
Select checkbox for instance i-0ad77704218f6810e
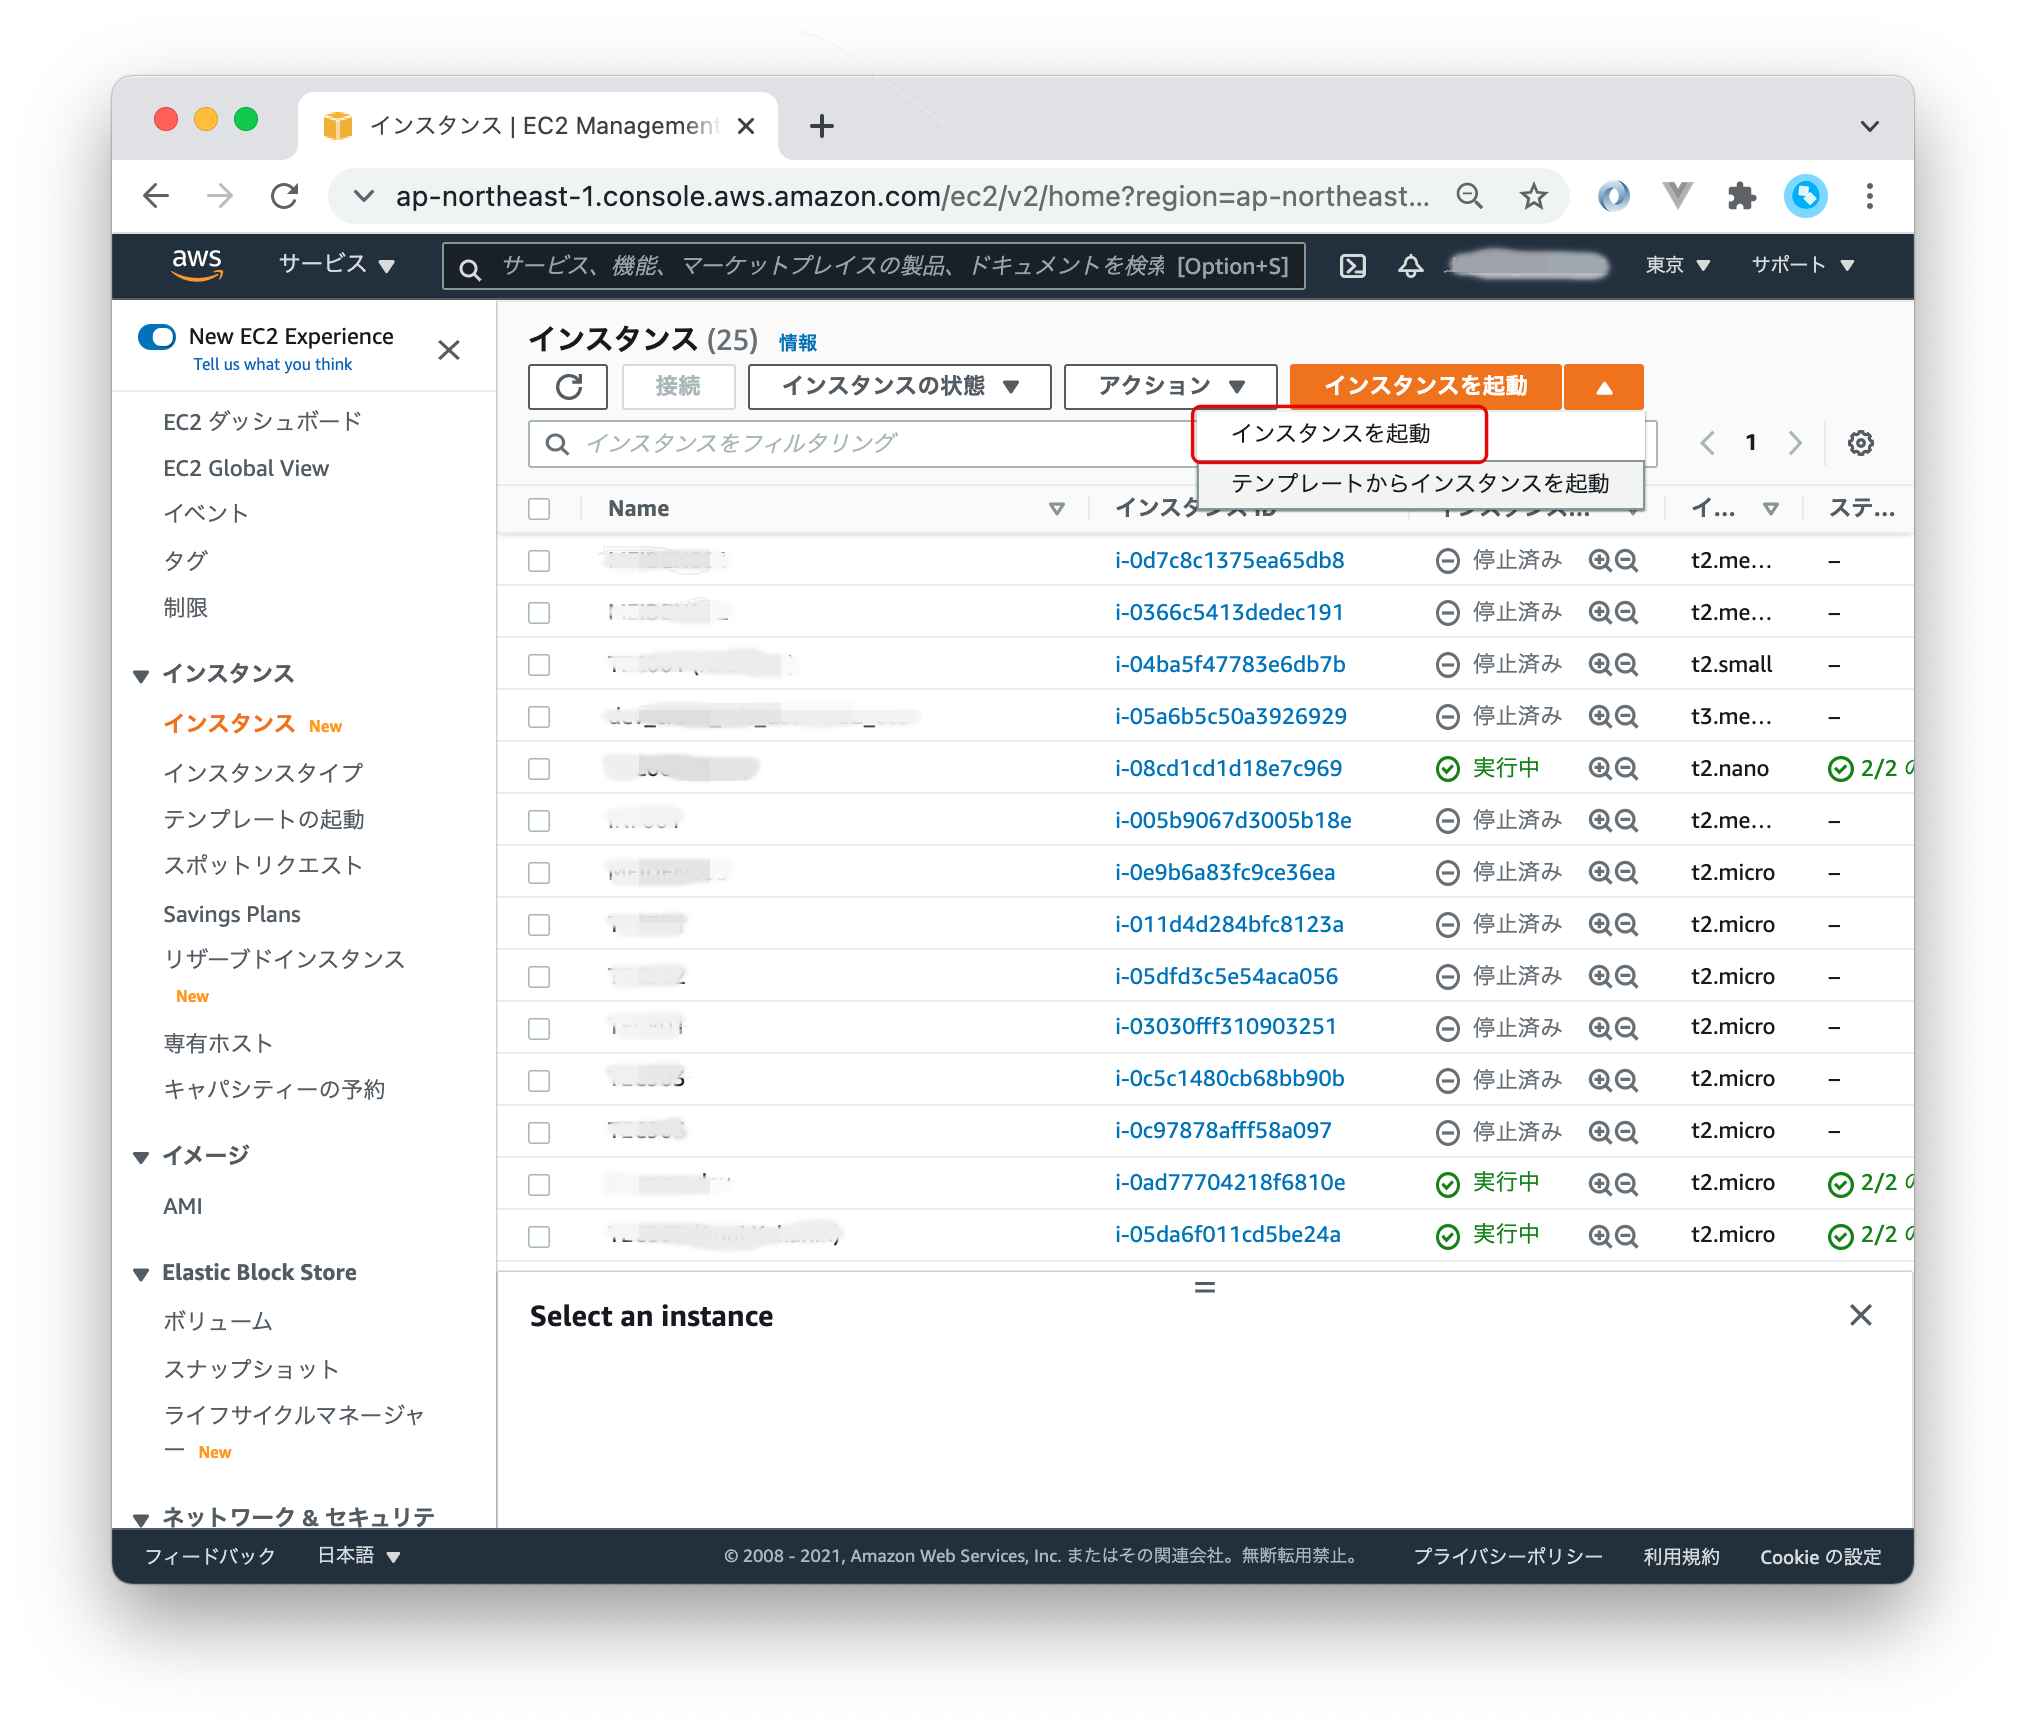click(x=539, y=1185)
